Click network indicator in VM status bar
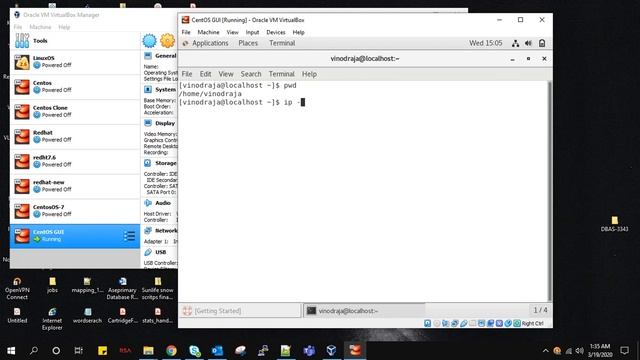 pyautogui.click(x=455, y=323)
